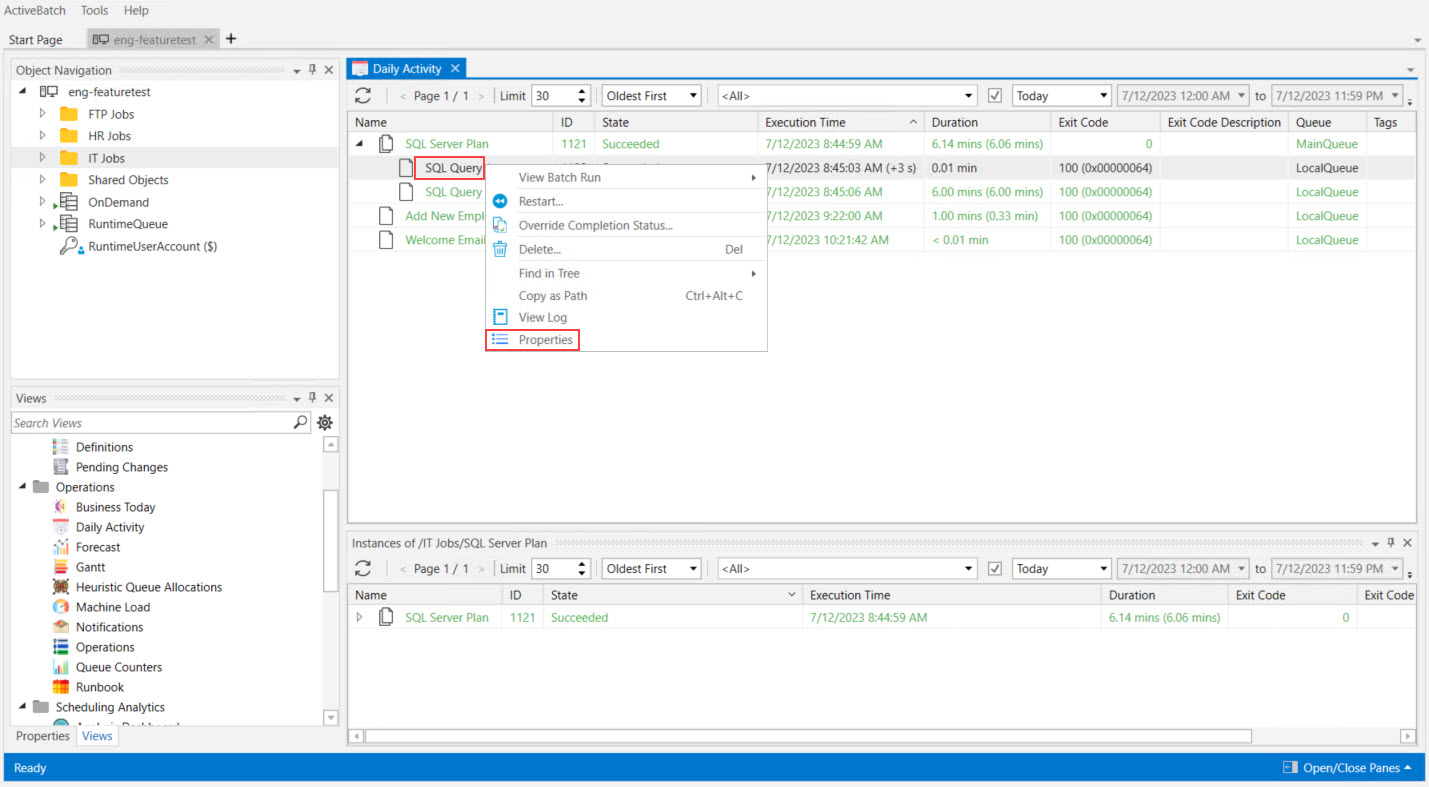Click the new tab plus icon
Screen dimensions: 1429x787
pyautogui.click(x=231, y=39)
